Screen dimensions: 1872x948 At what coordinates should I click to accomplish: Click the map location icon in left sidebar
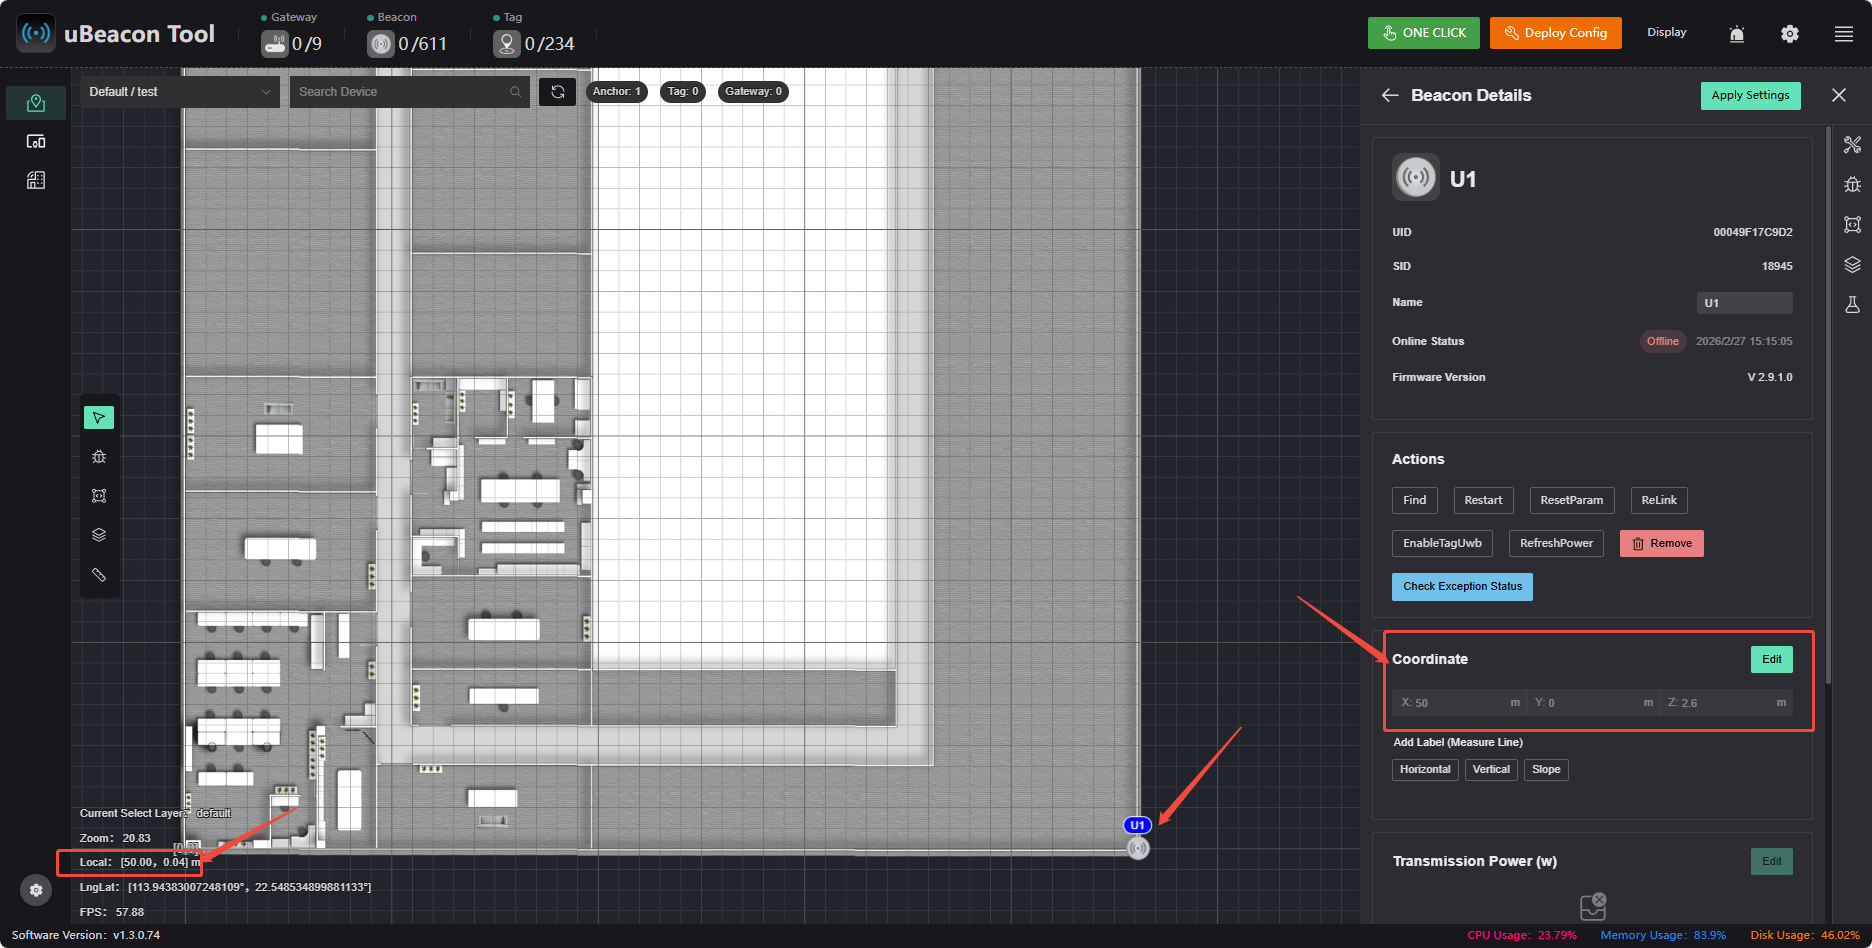click(x=36, y=103)
